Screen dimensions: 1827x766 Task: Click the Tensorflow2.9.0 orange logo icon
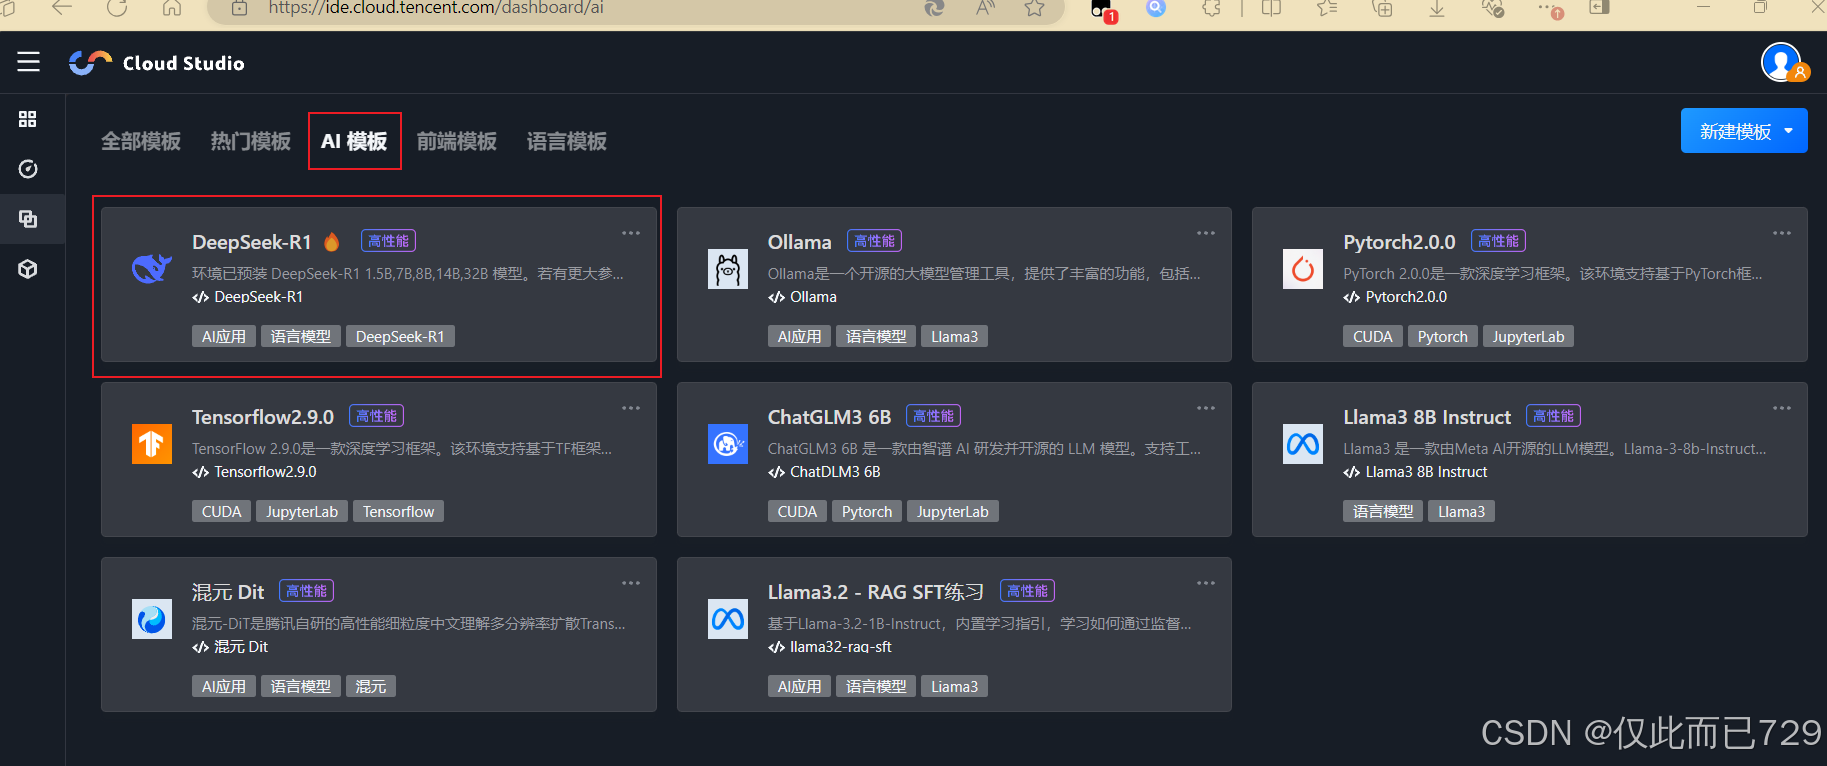click(x=152, y=444)
